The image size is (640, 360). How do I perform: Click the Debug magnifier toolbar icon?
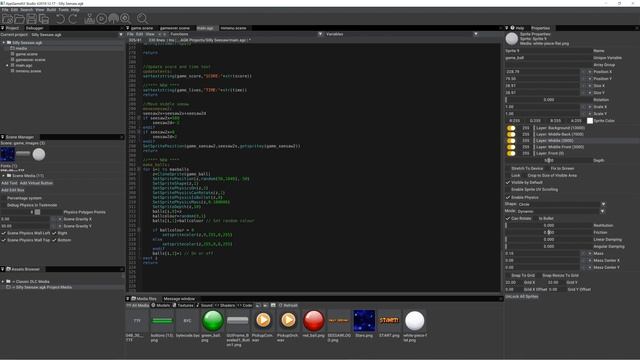pyautogui.click(x=125, y=18)
